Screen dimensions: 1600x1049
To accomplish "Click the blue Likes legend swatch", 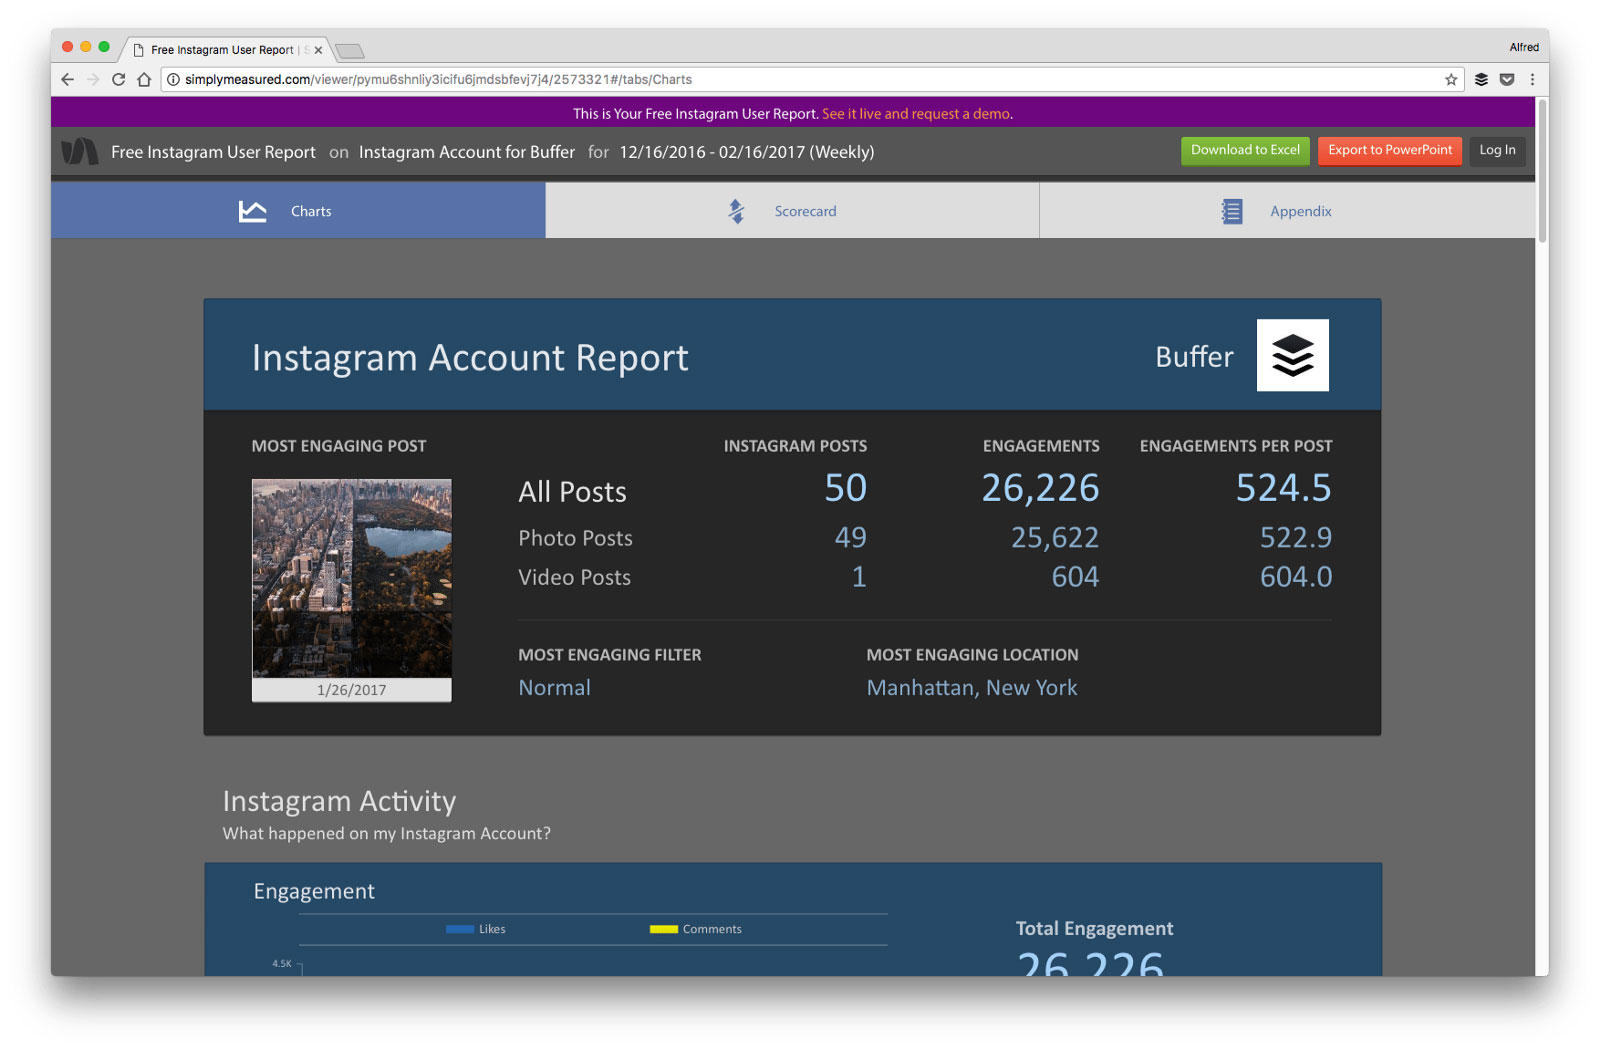I will (460, 929).
